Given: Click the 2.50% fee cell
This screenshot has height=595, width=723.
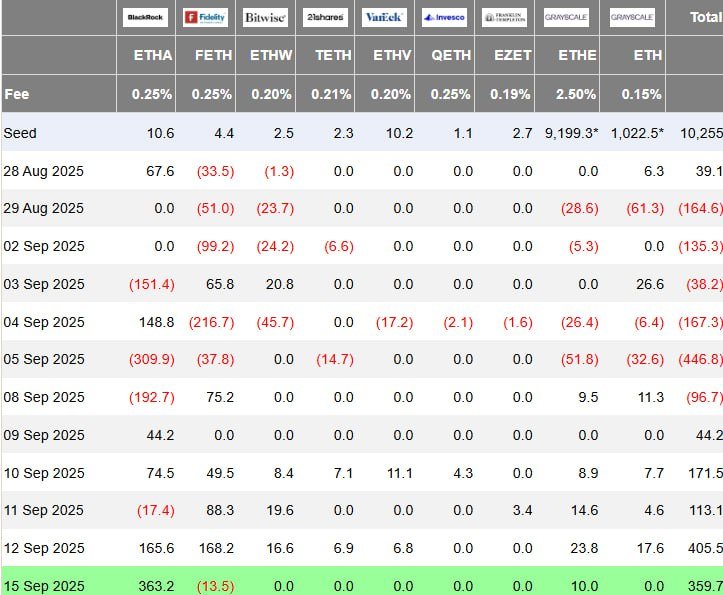Looking at the screenshot, I should (576, 94).
